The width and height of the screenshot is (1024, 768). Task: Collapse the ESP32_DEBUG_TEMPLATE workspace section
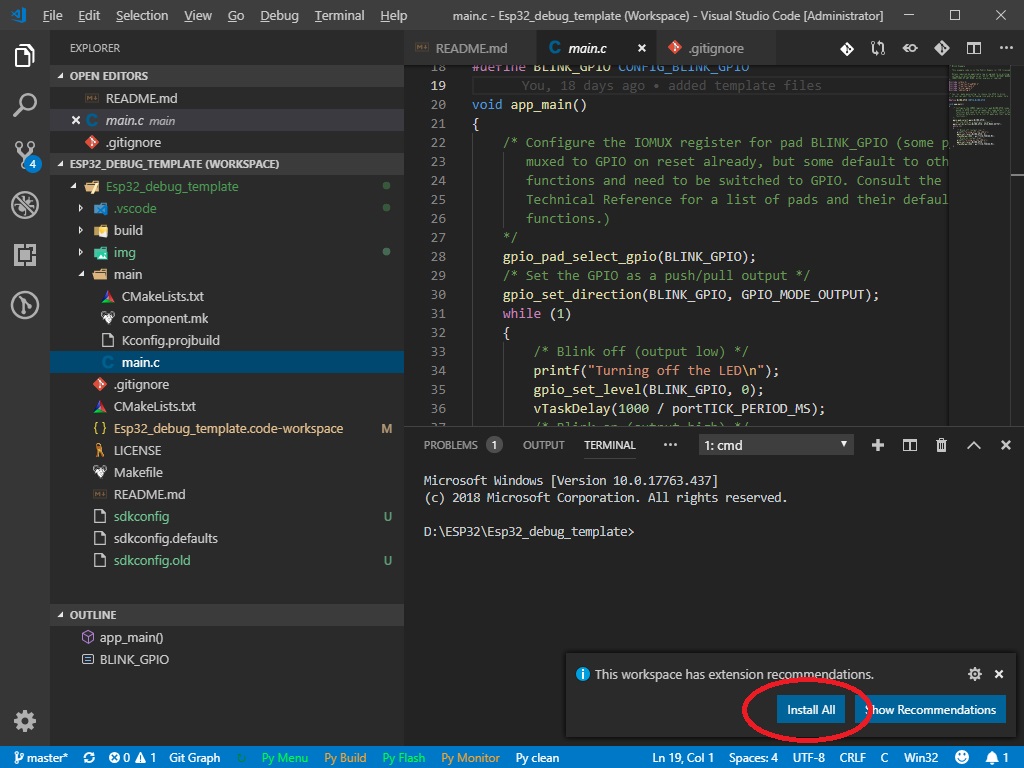[x=61, y=164]
